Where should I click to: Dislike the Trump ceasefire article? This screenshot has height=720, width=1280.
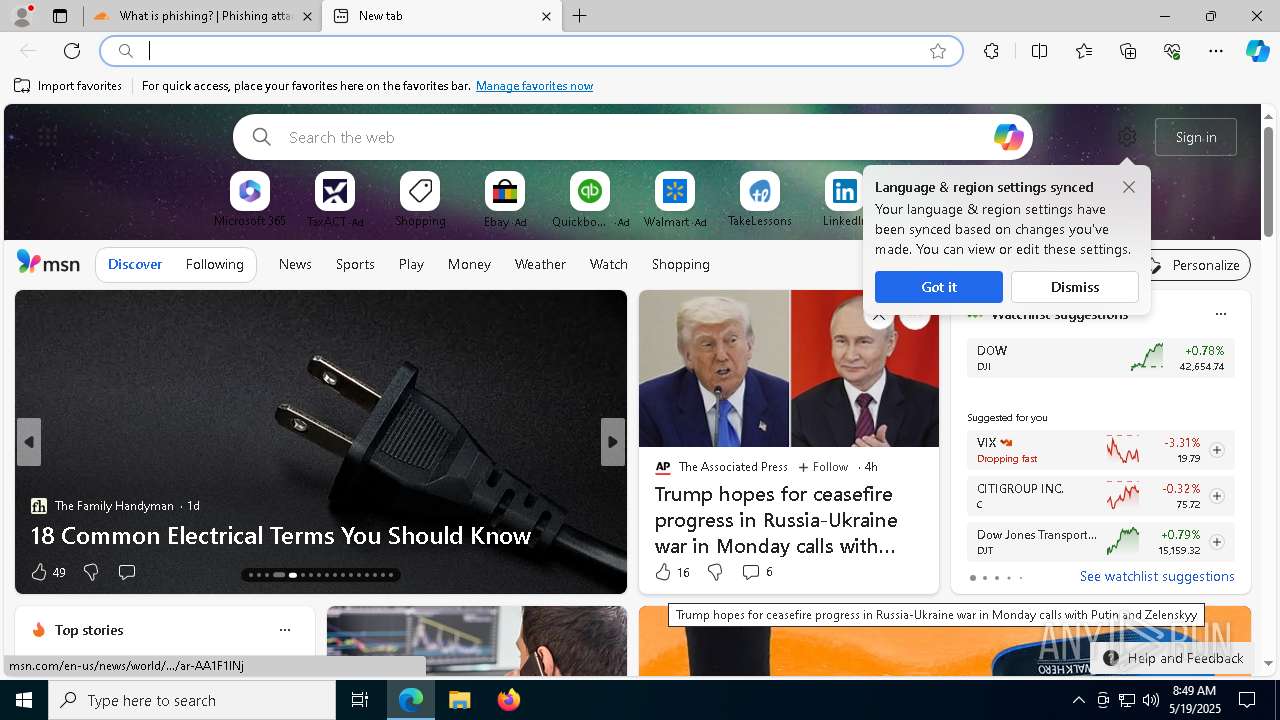[715, 572]
